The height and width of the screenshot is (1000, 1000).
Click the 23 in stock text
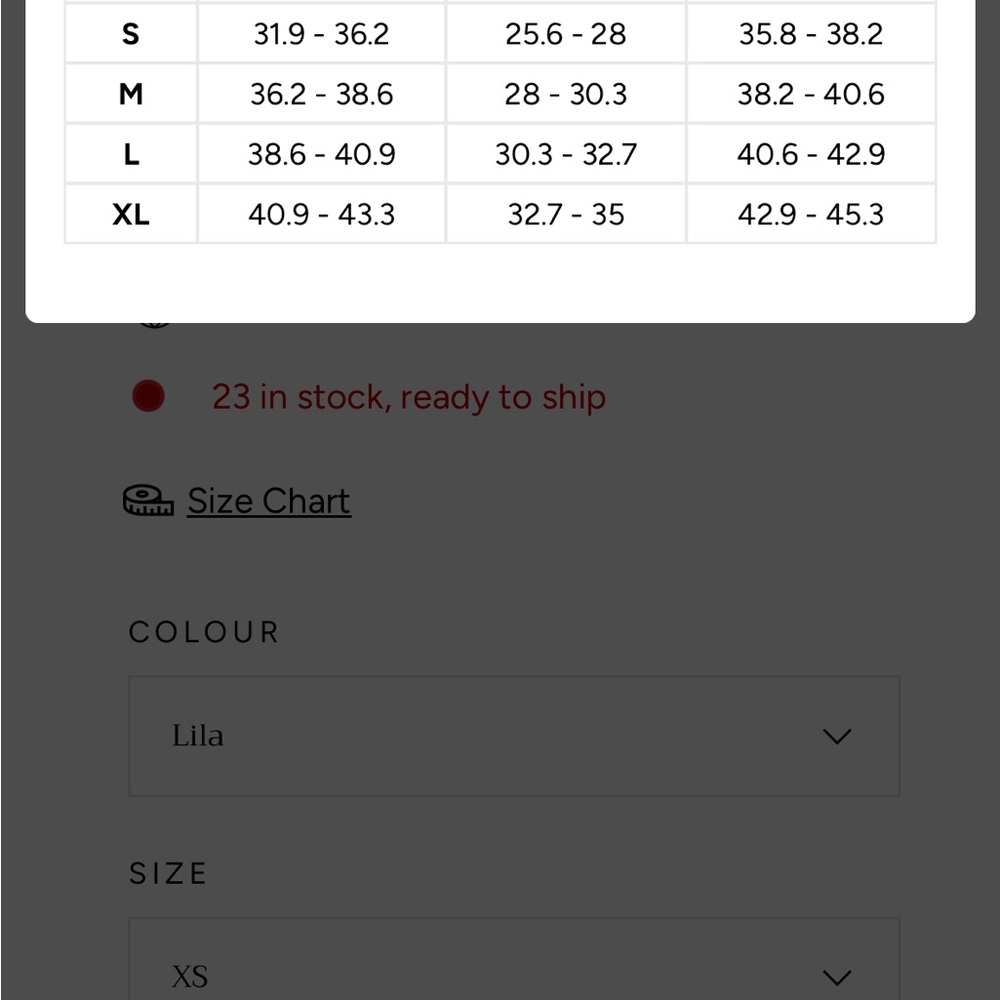(408, 397)
